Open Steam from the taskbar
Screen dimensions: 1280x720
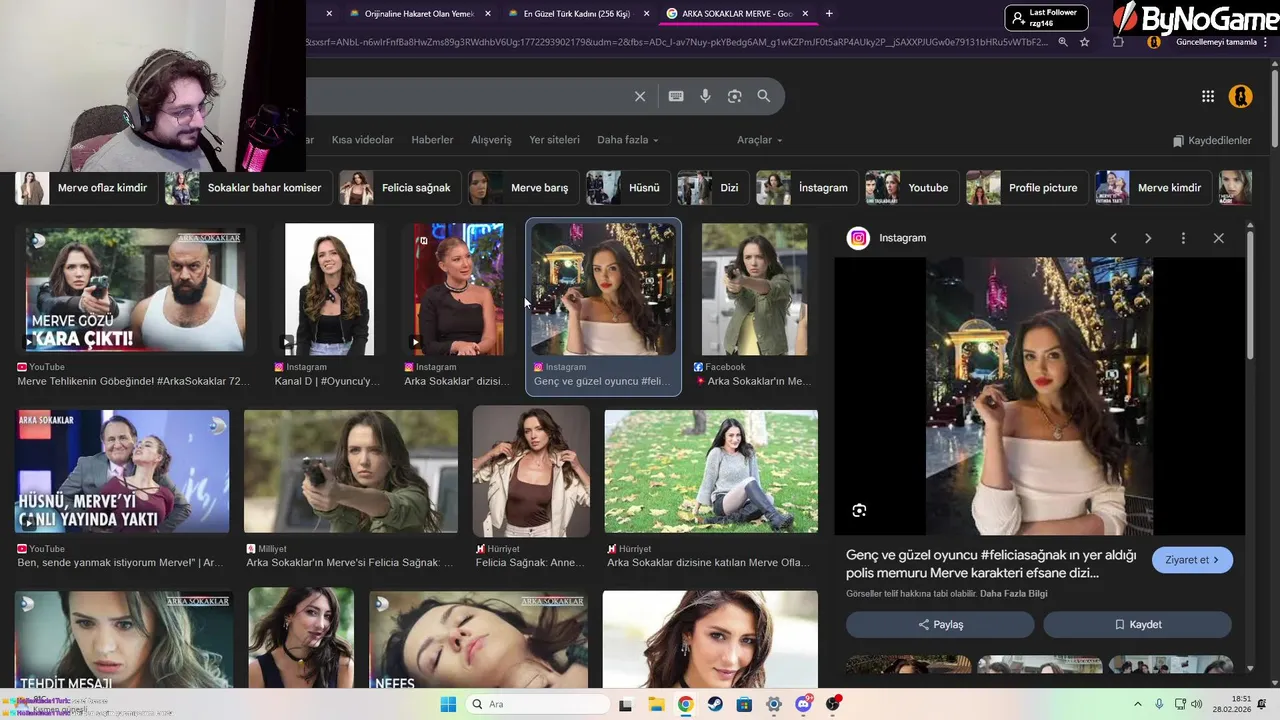click(x=715, y=704)
